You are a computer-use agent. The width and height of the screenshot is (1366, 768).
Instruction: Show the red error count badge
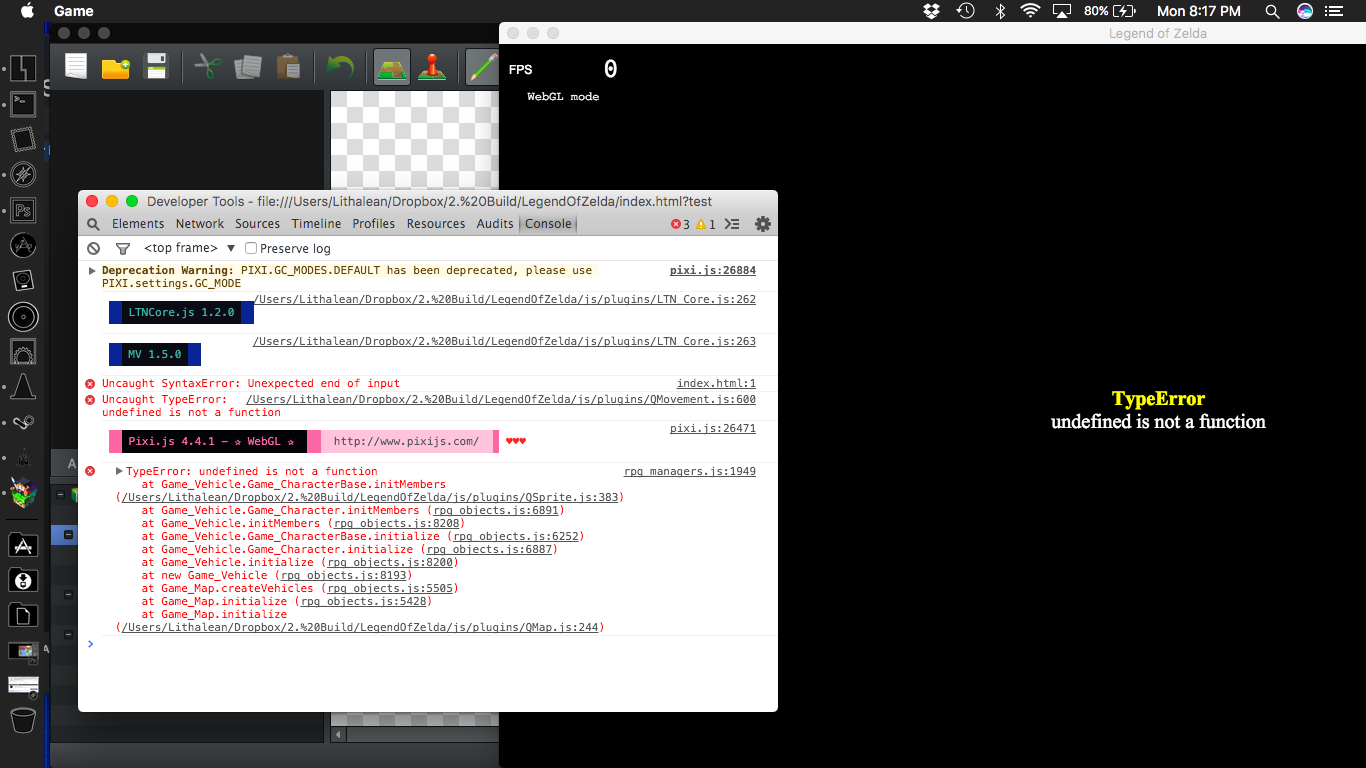[x=680, y=224]
